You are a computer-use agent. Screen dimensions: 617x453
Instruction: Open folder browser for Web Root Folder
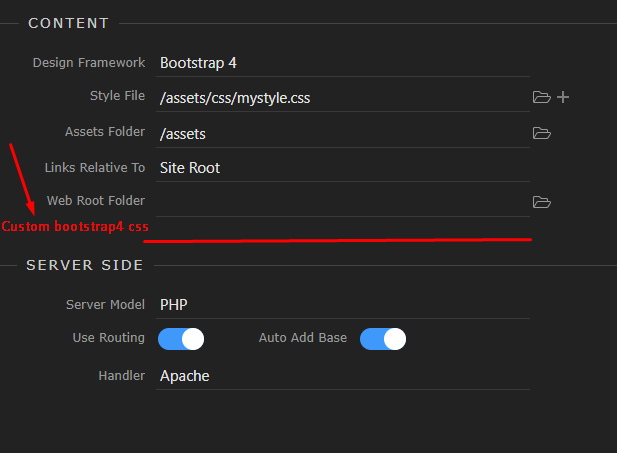tap(541, 202)
